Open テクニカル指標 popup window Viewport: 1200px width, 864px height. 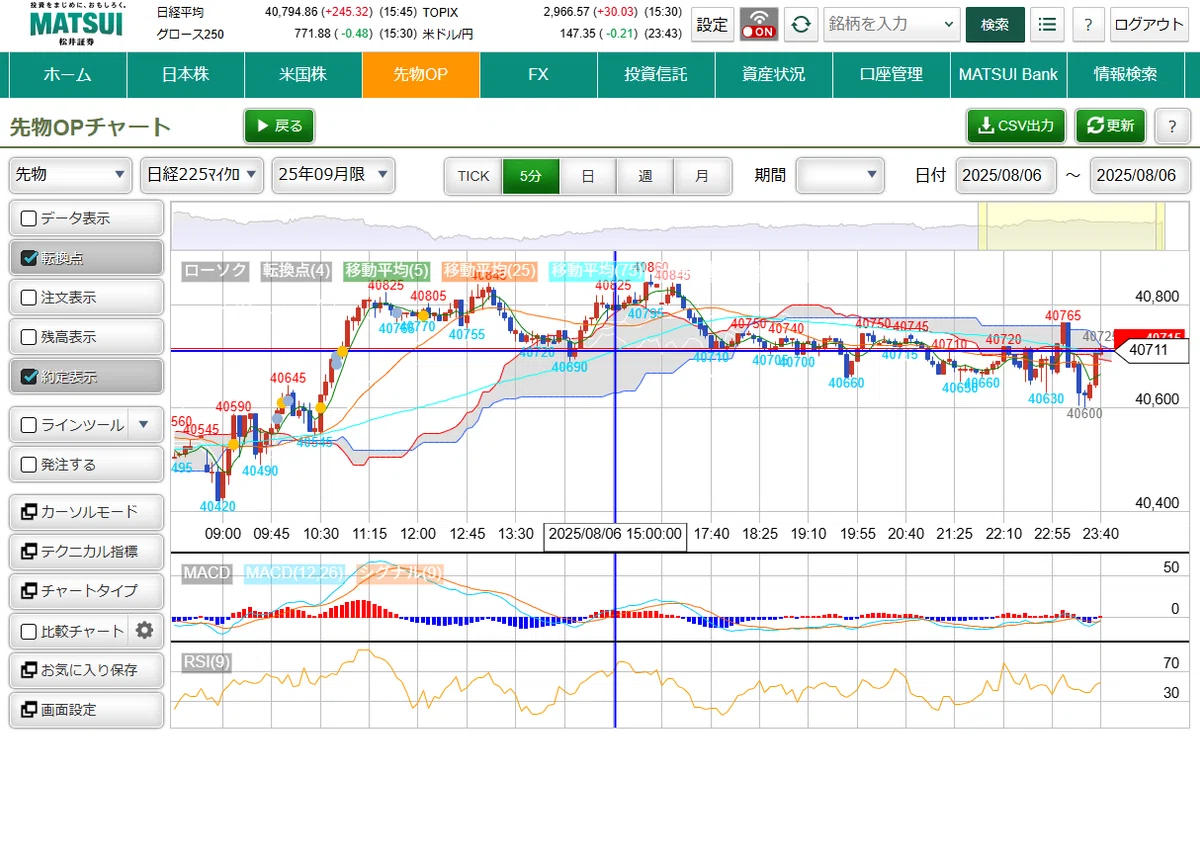[x=86, y=551]
